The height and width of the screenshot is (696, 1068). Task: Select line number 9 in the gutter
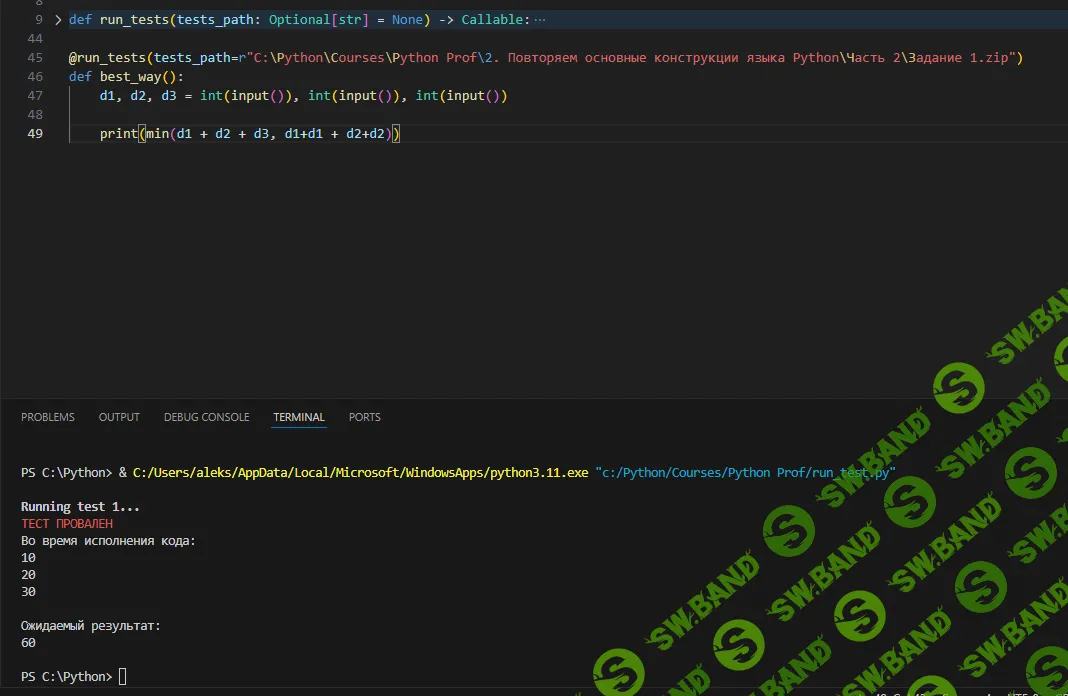38,20
